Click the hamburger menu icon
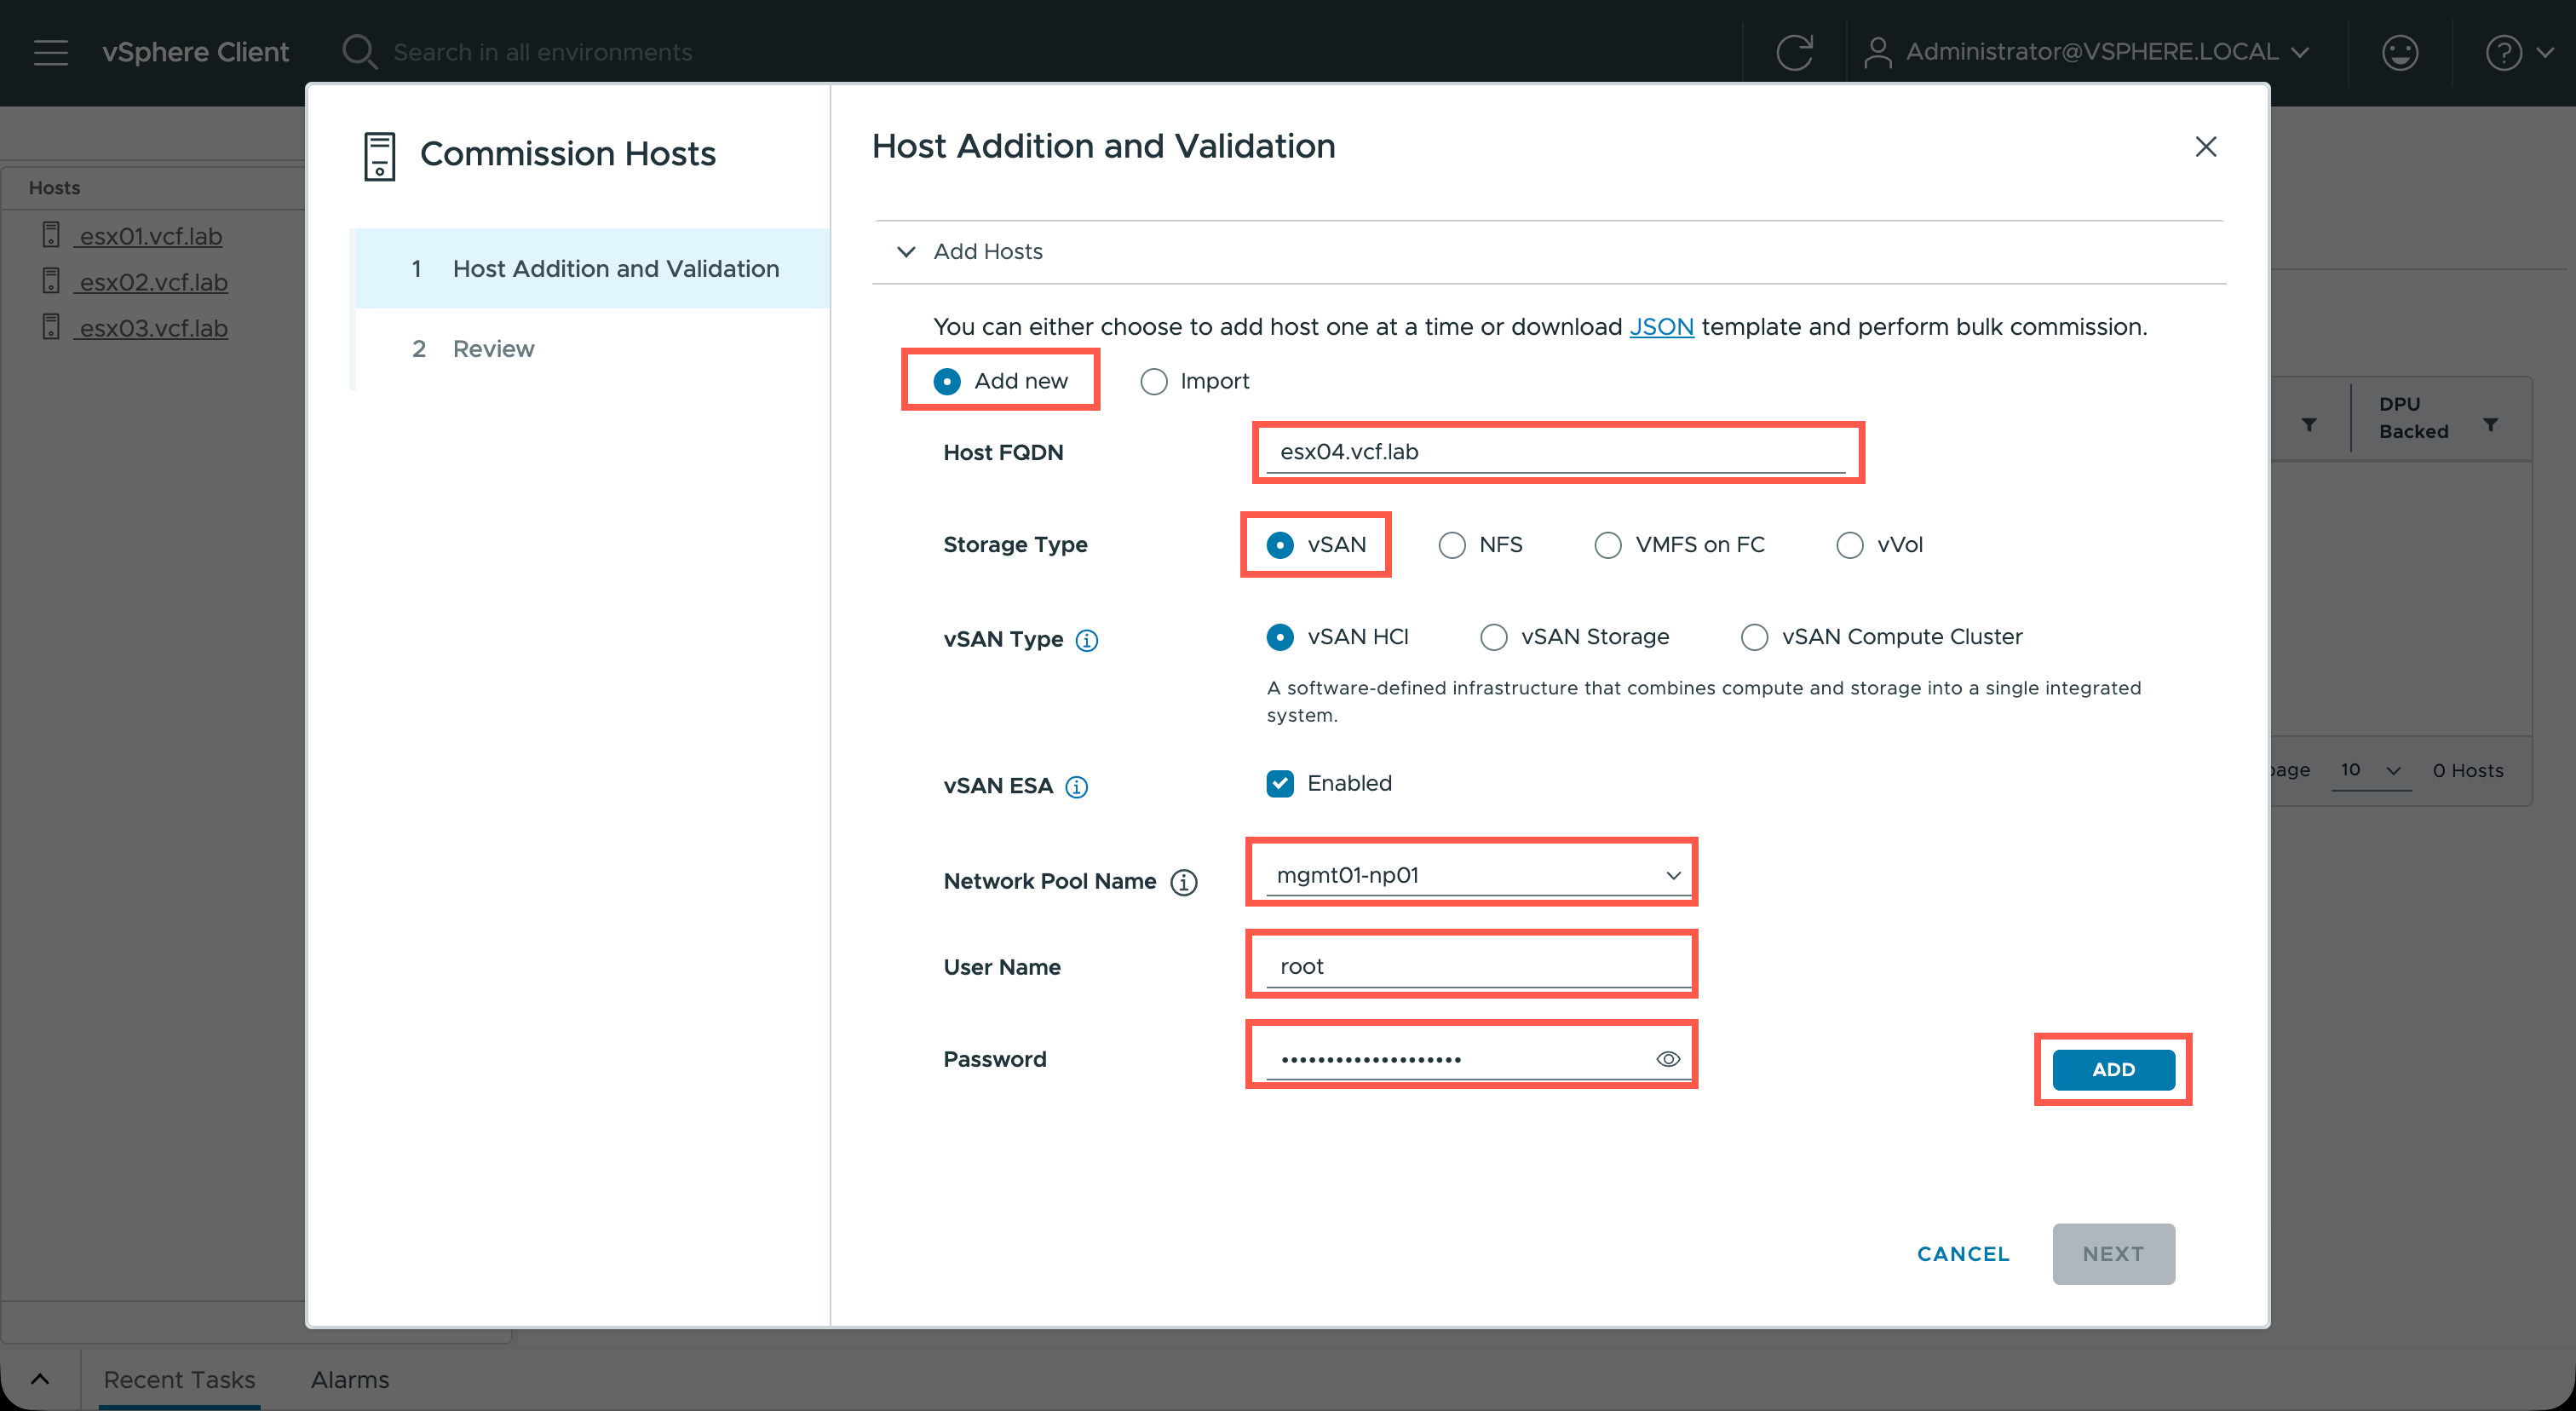 [x=51, y=52]
